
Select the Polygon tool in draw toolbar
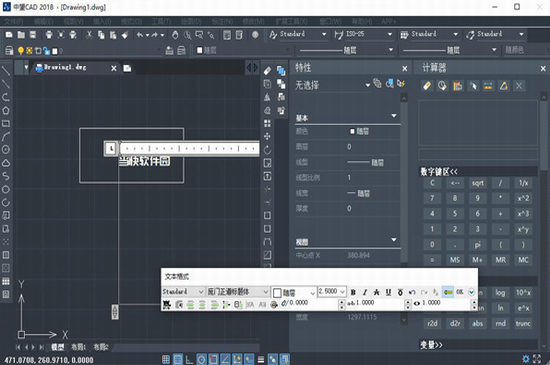[x=6, y=110]
